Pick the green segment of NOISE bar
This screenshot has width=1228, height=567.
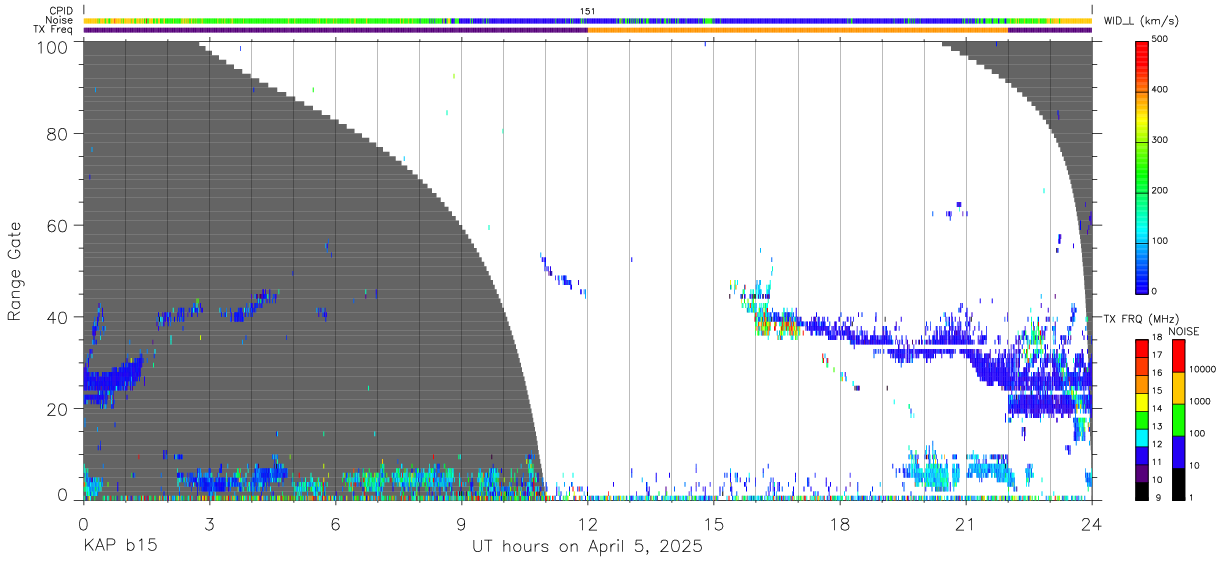pos(1178,418)
